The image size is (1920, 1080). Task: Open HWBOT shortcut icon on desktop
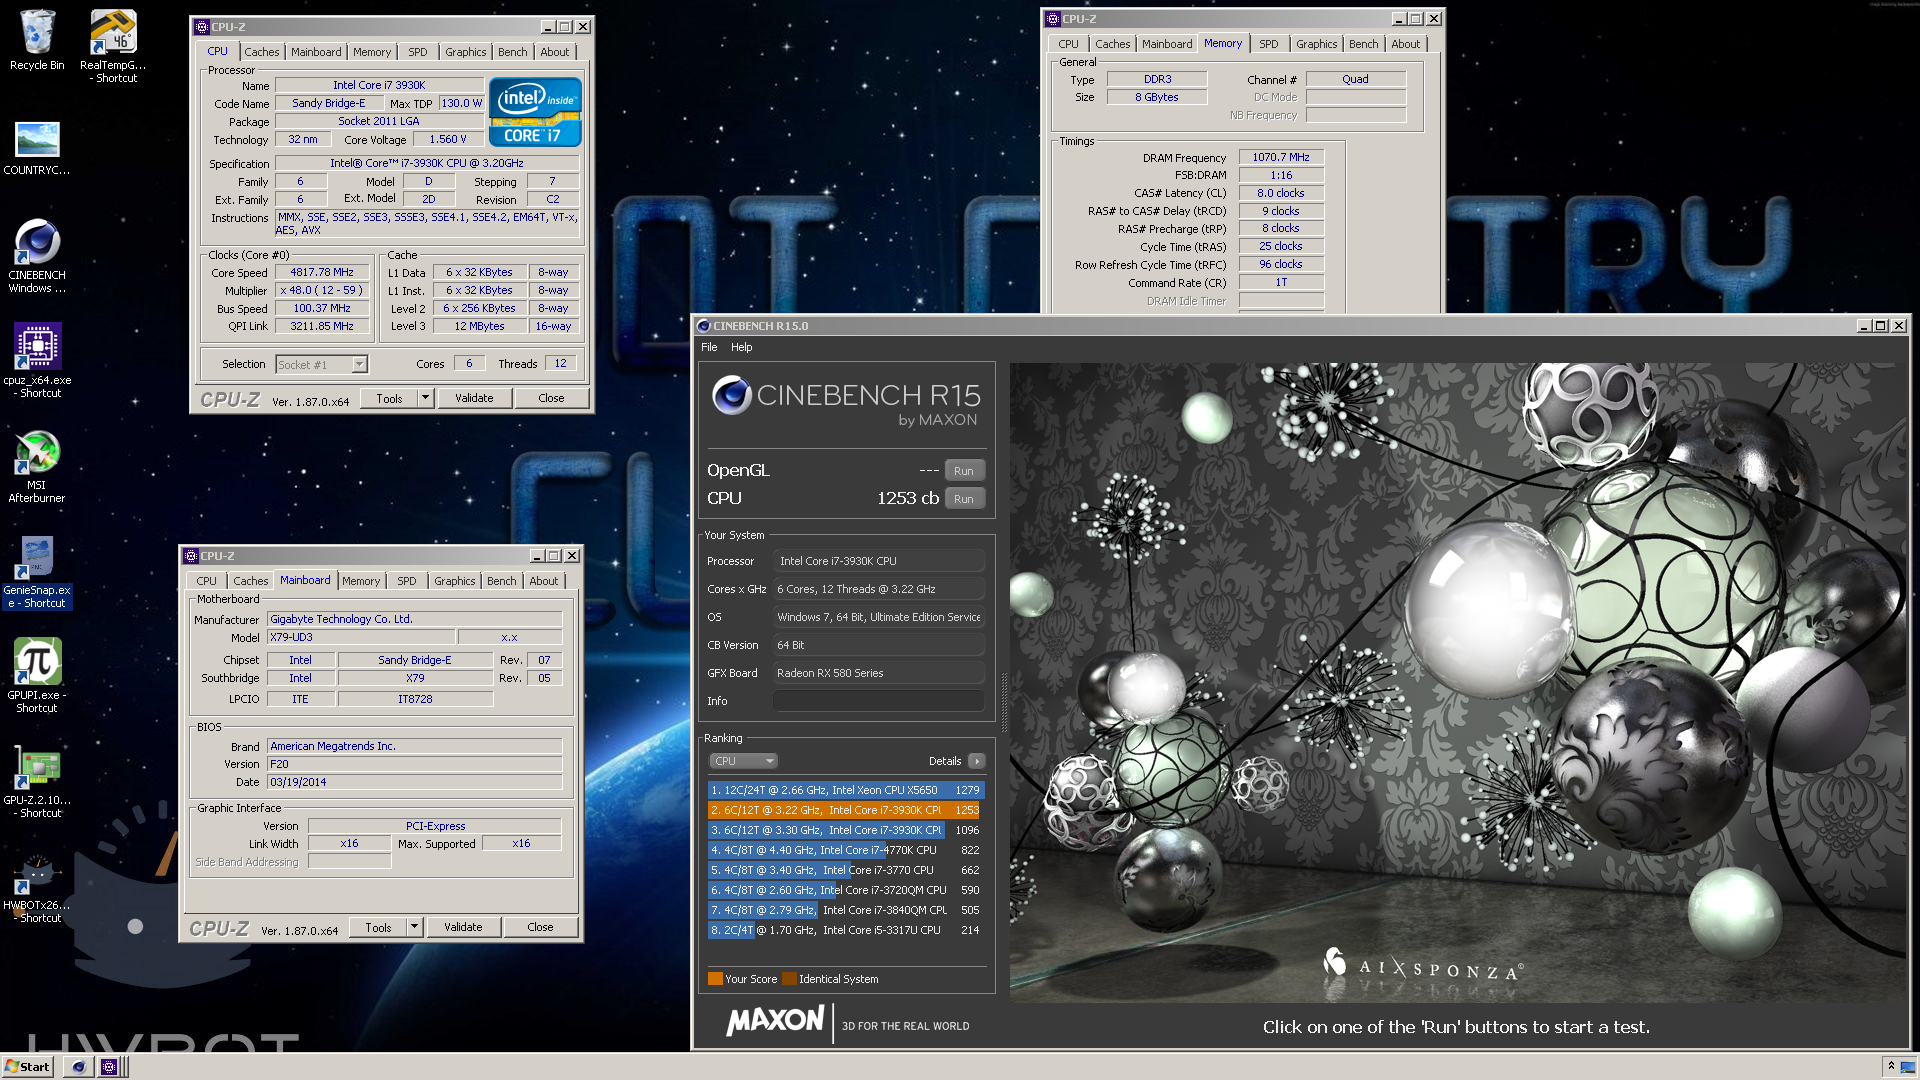[37, 887]
